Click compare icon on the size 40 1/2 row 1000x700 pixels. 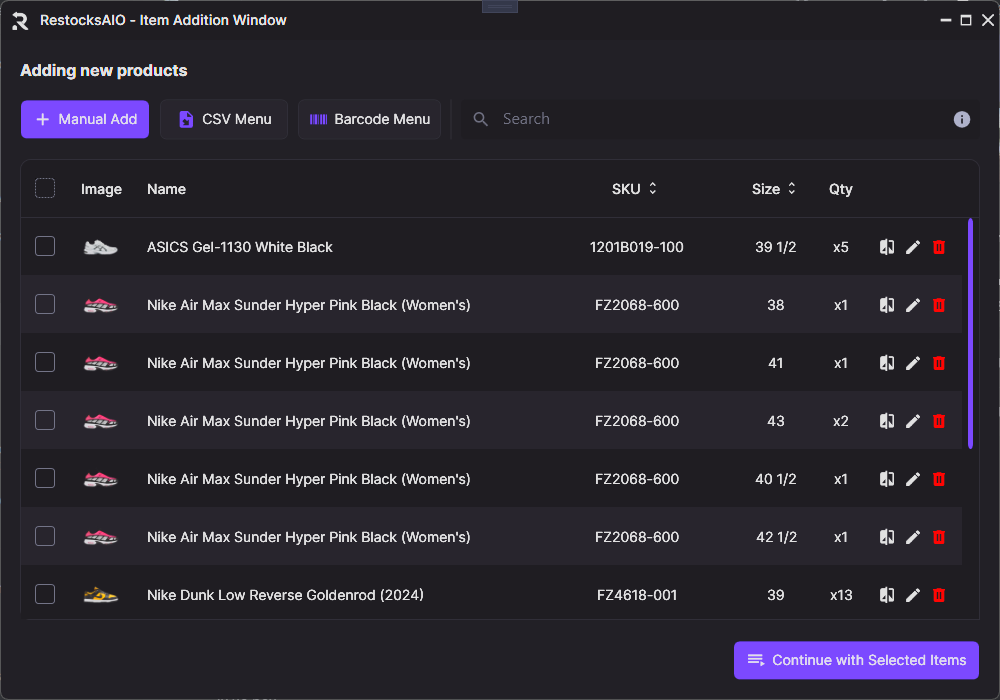[886, 479]
